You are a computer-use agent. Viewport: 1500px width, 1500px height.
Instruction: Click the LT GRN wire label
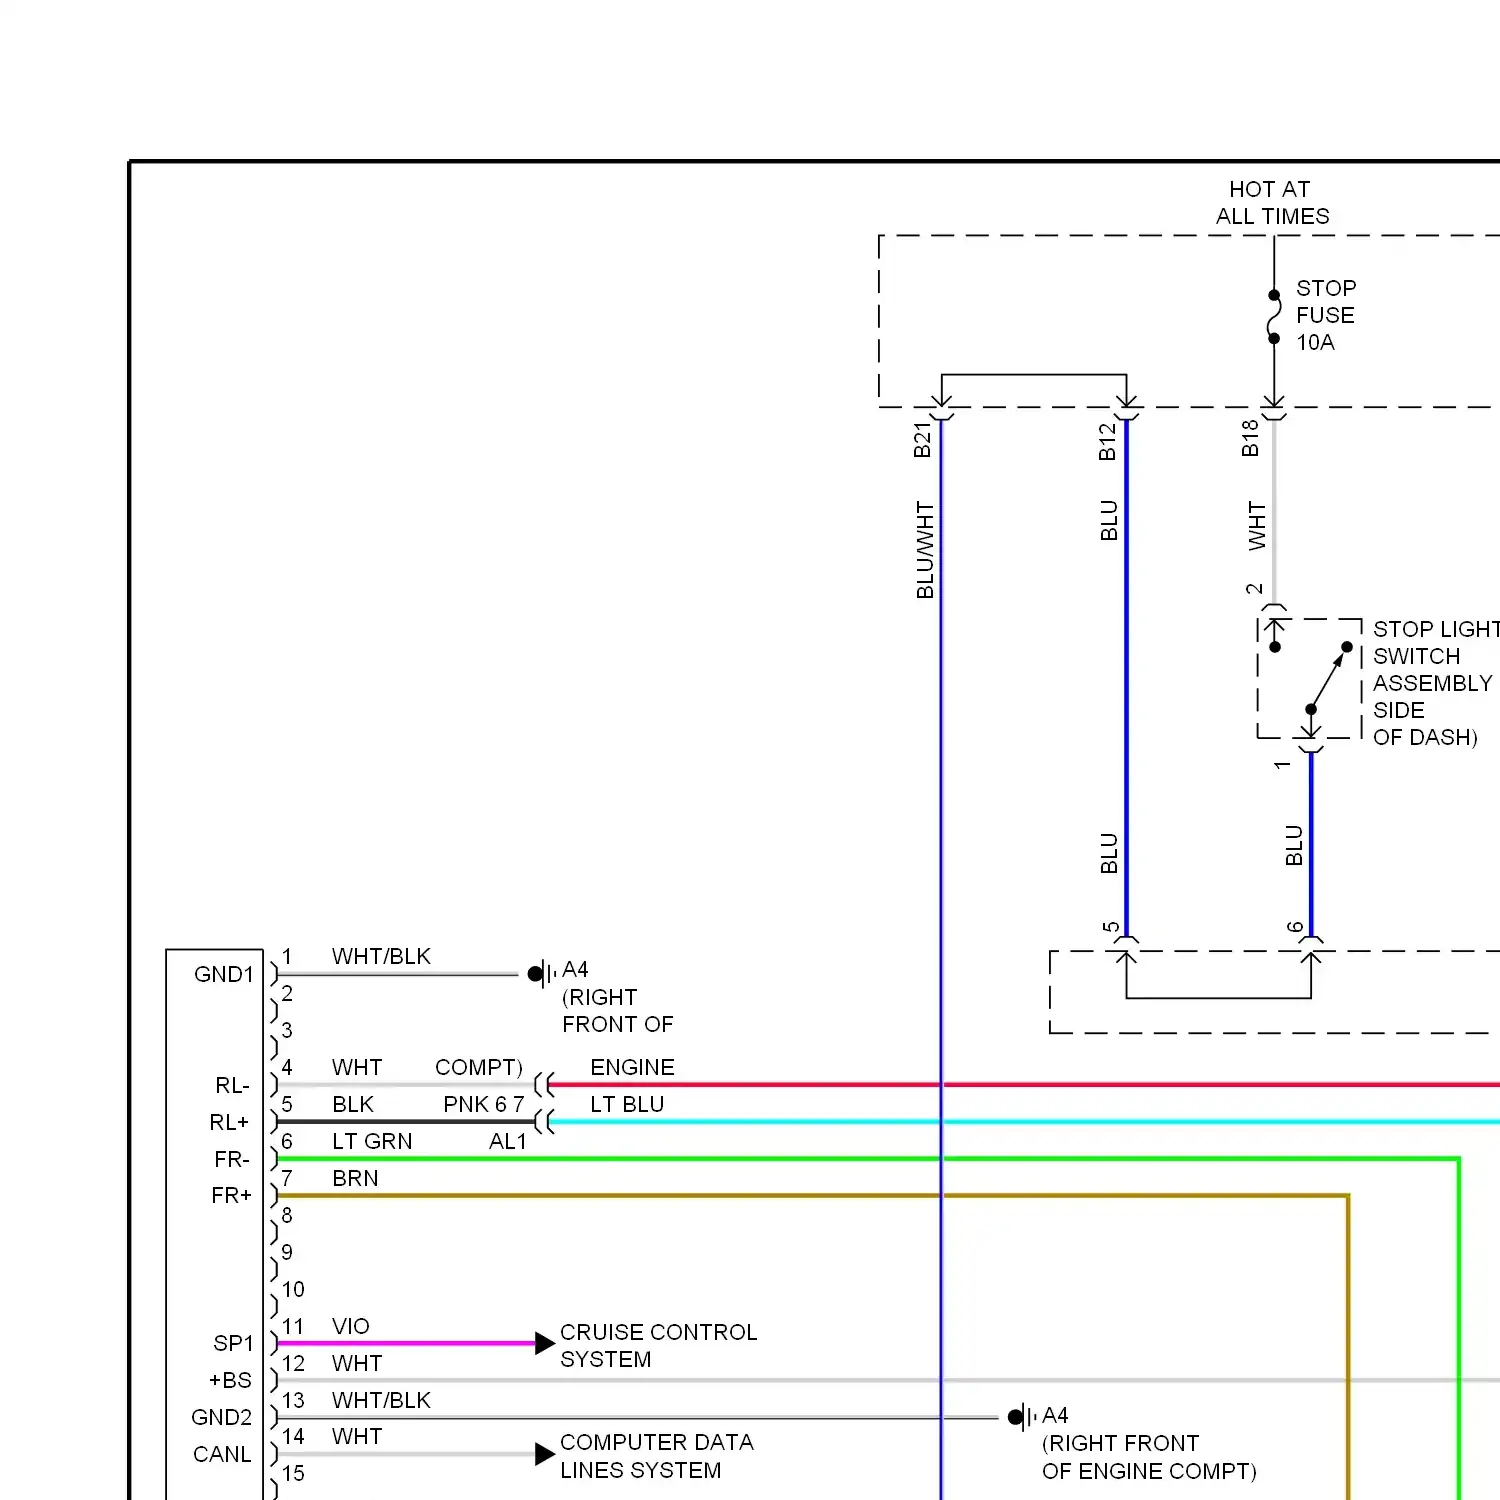click(x=372, y=1141)
